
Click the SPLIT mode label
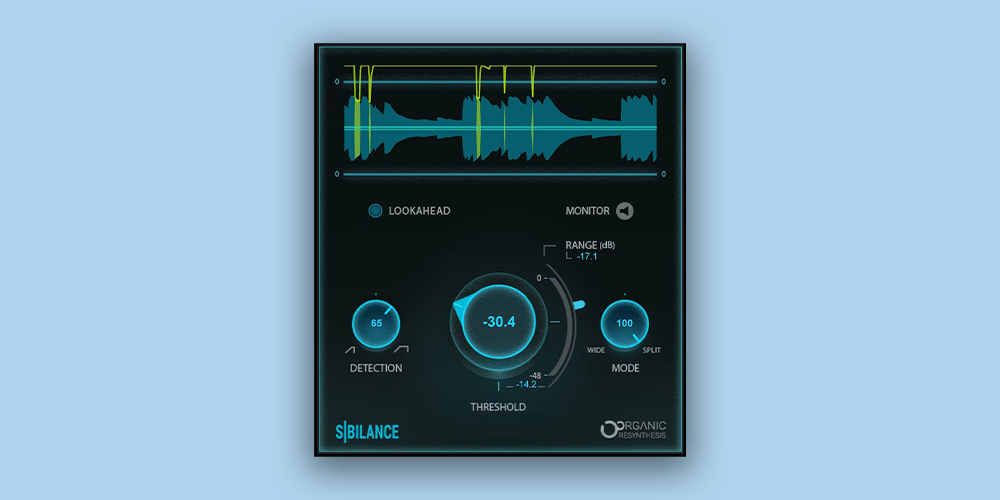(652, 350)
